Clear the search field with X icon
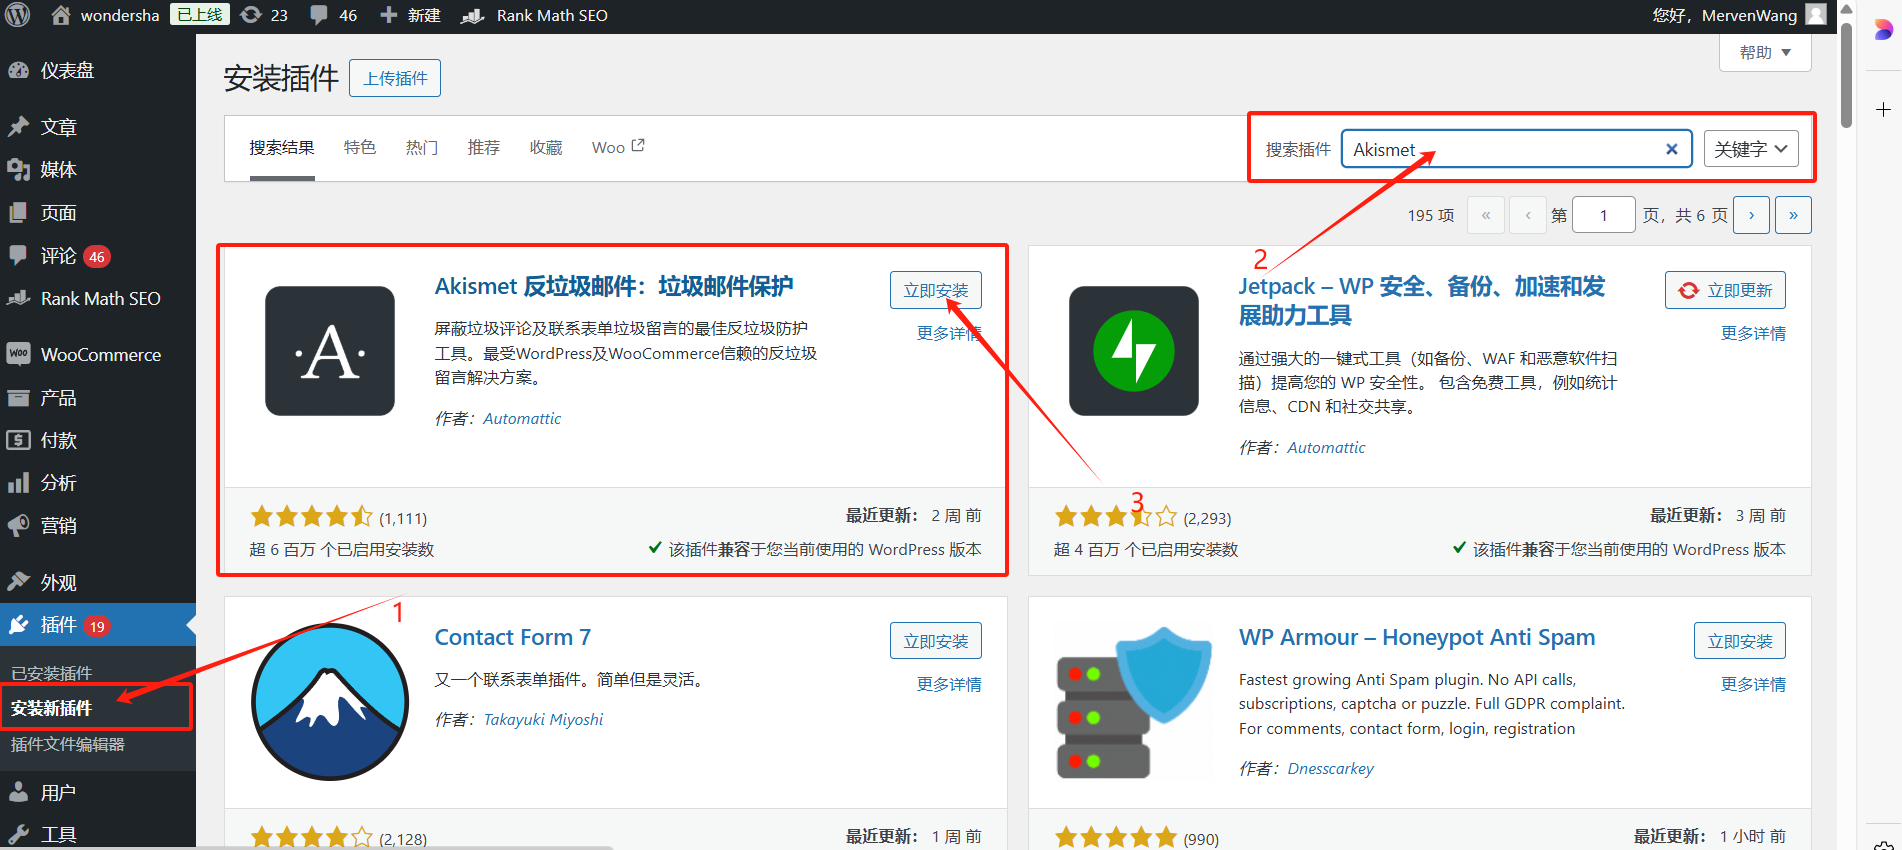The height and width of the screenshot is (850, 1902). coord(1671,149)
